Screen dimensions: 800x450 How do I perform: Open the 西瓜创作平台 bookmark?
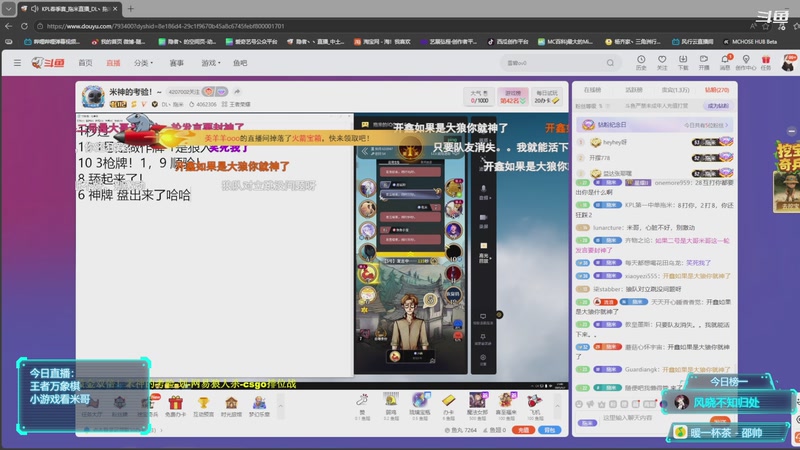click(508, 42)
